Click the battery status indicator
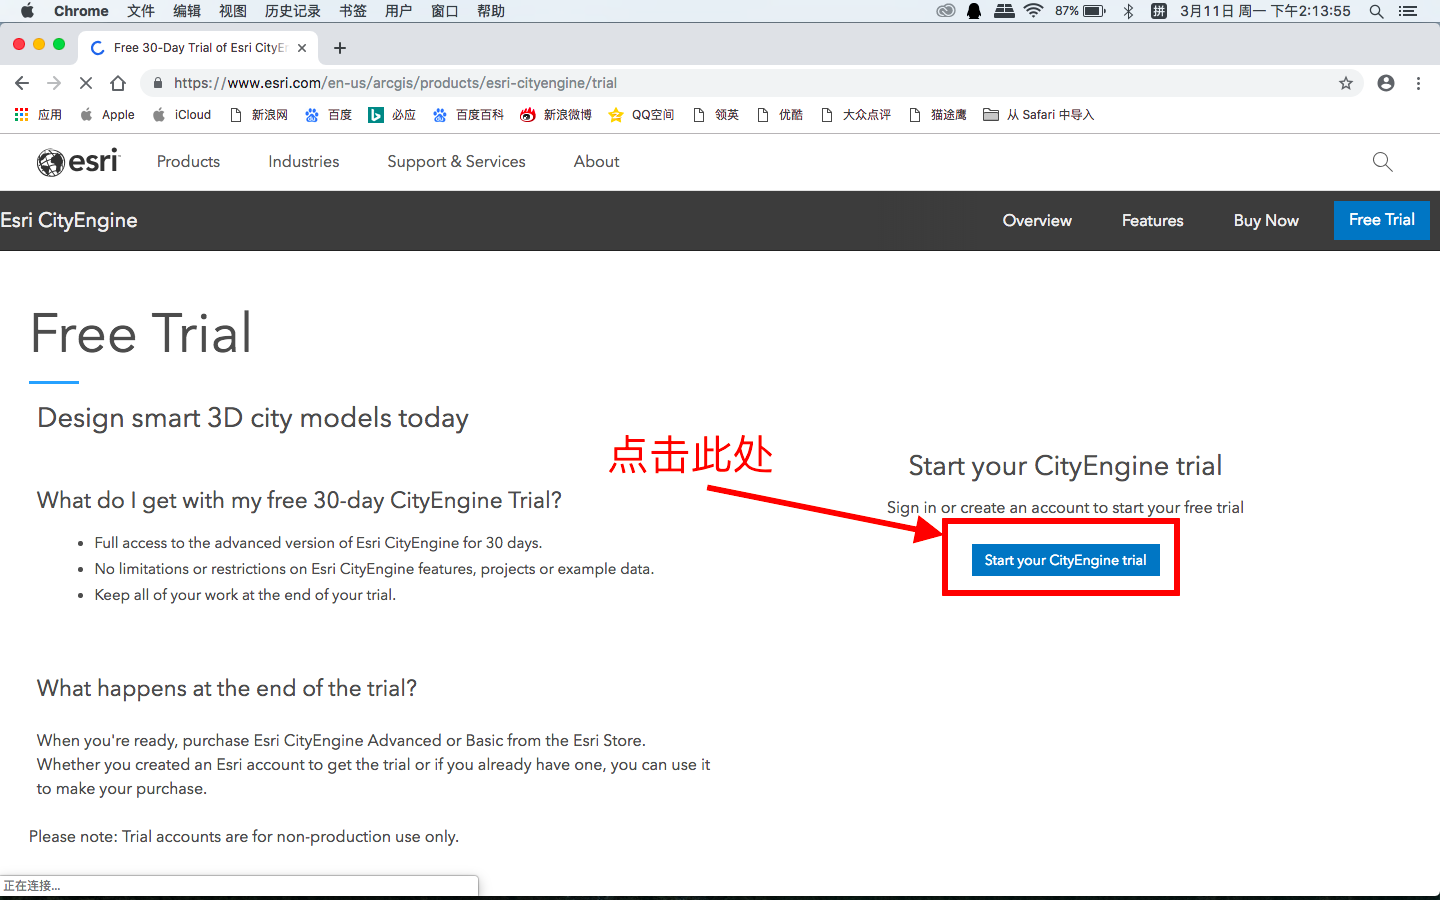The height and width of the screenshot is (900, 1440). tap(1080, 11)
